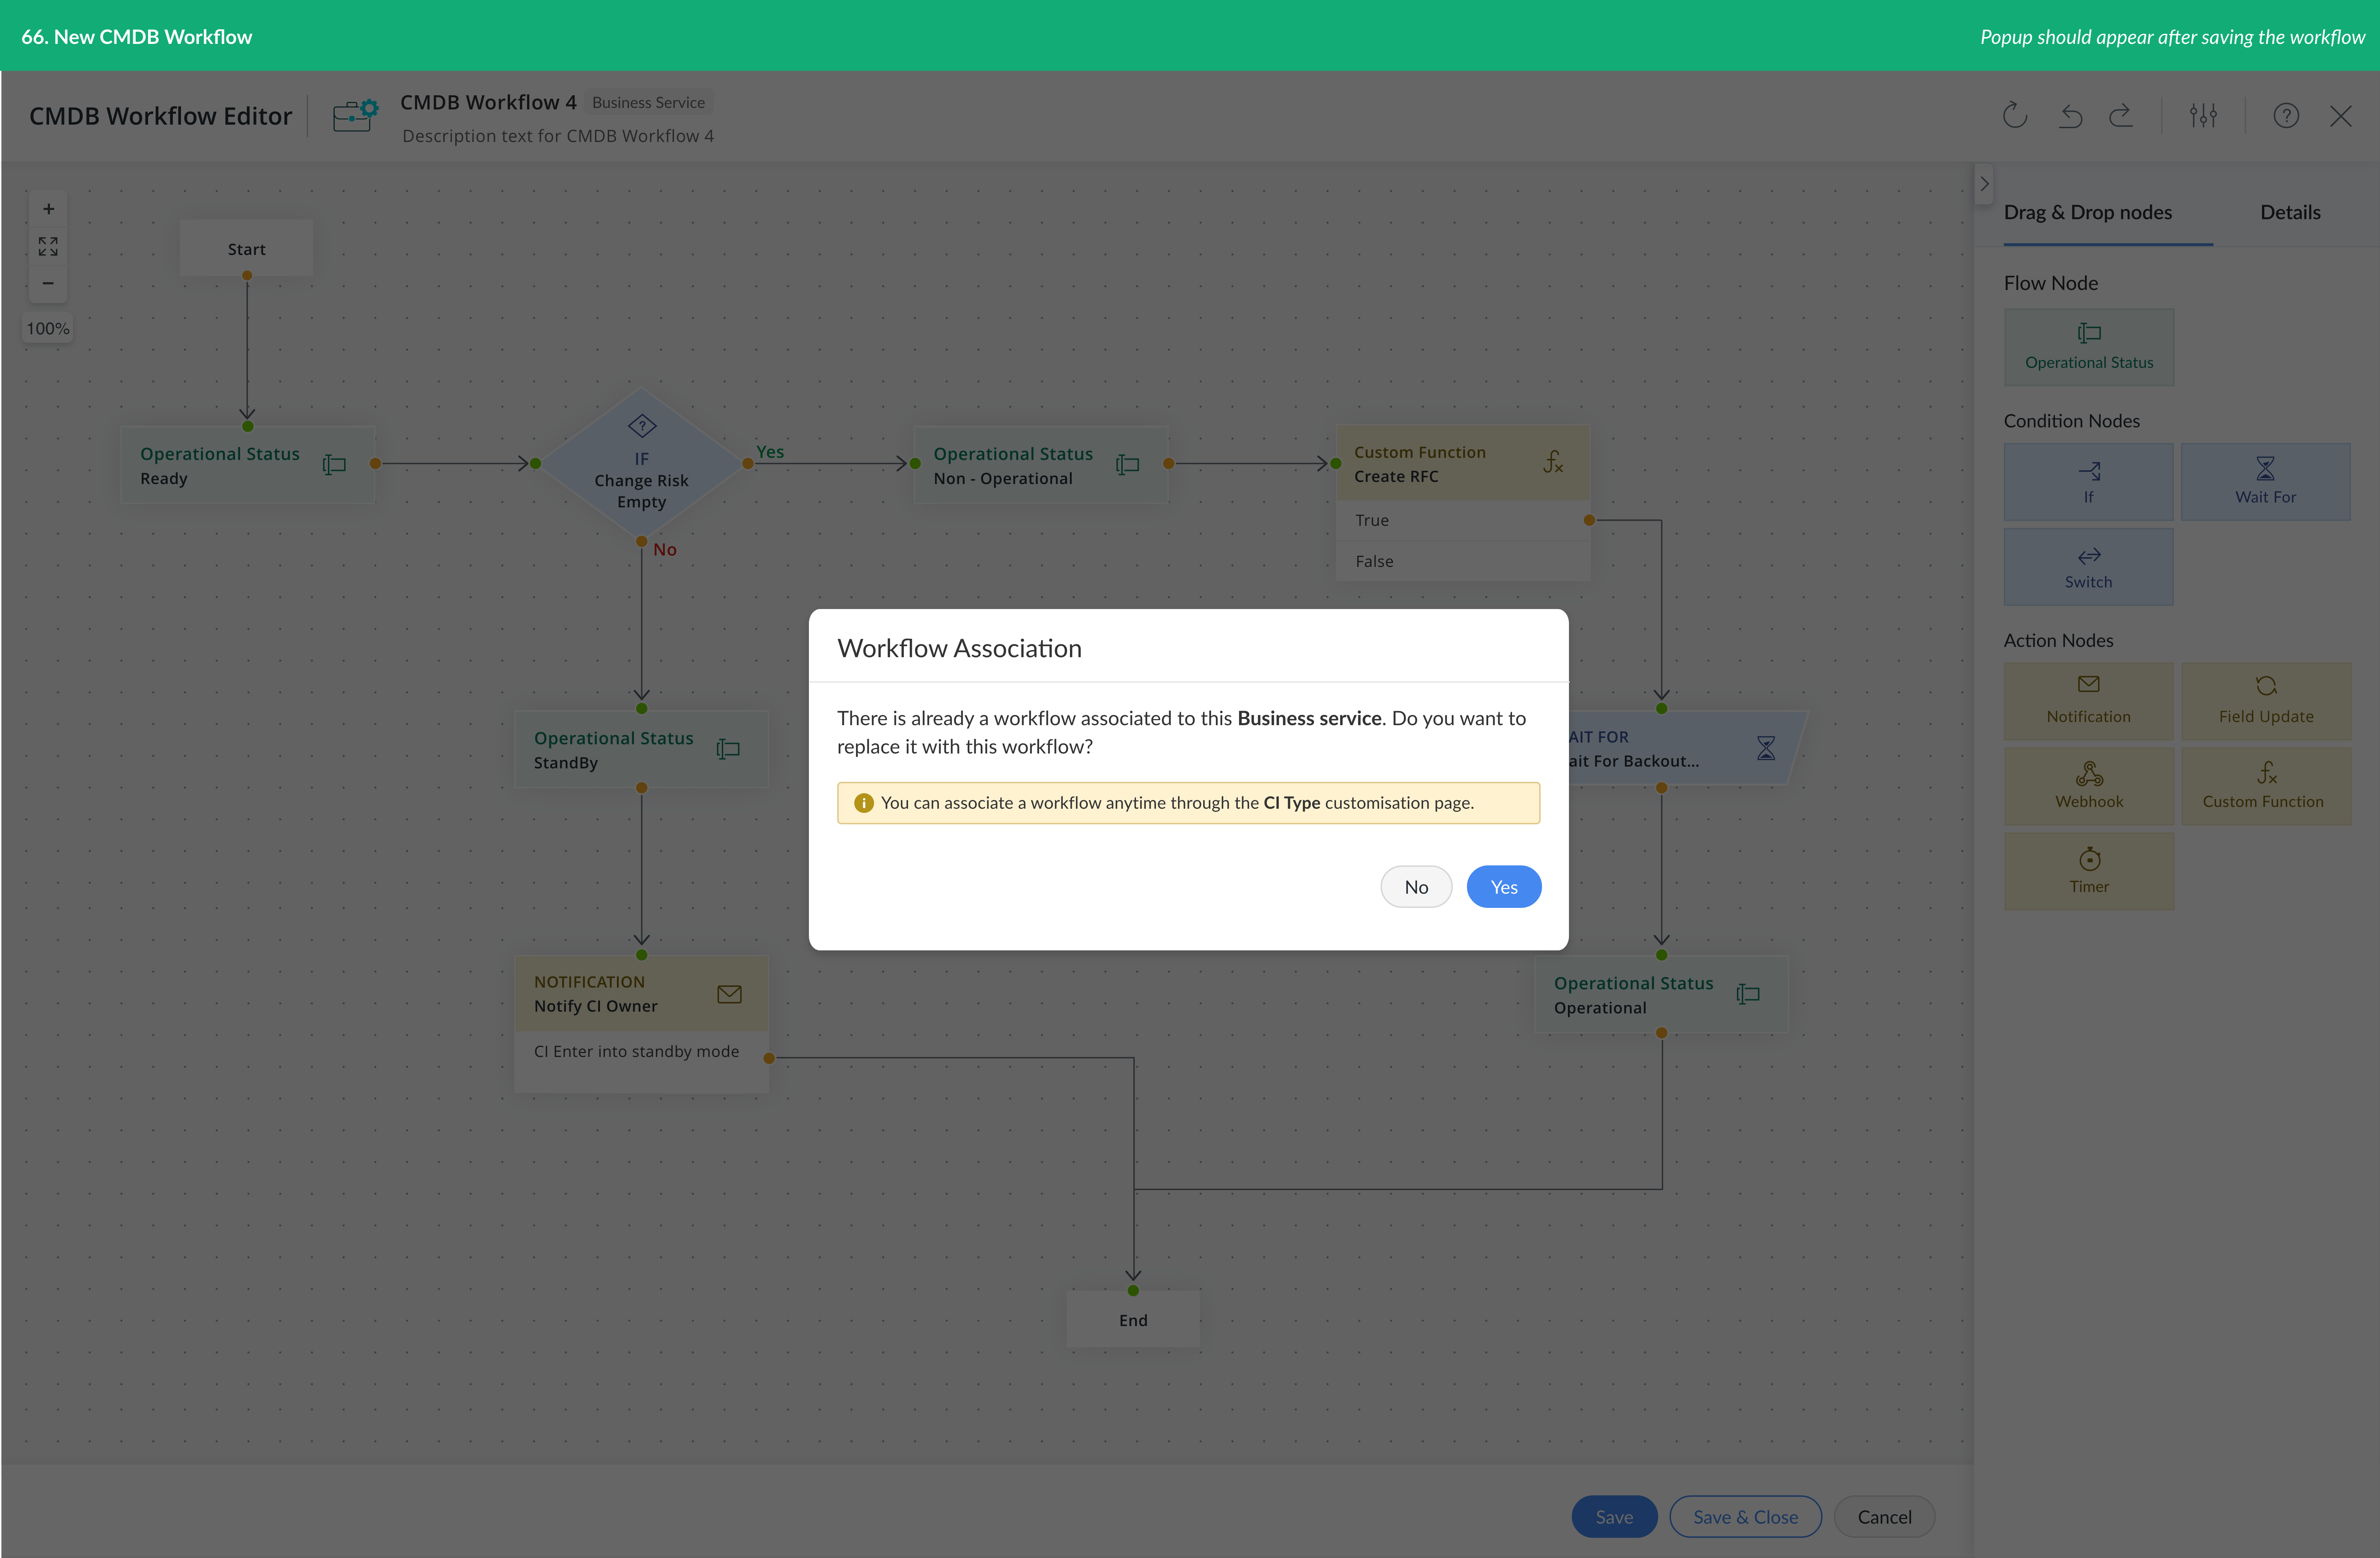Fit canvas to screen icon
The image size is (2380, 1558).
click(48, 246)
